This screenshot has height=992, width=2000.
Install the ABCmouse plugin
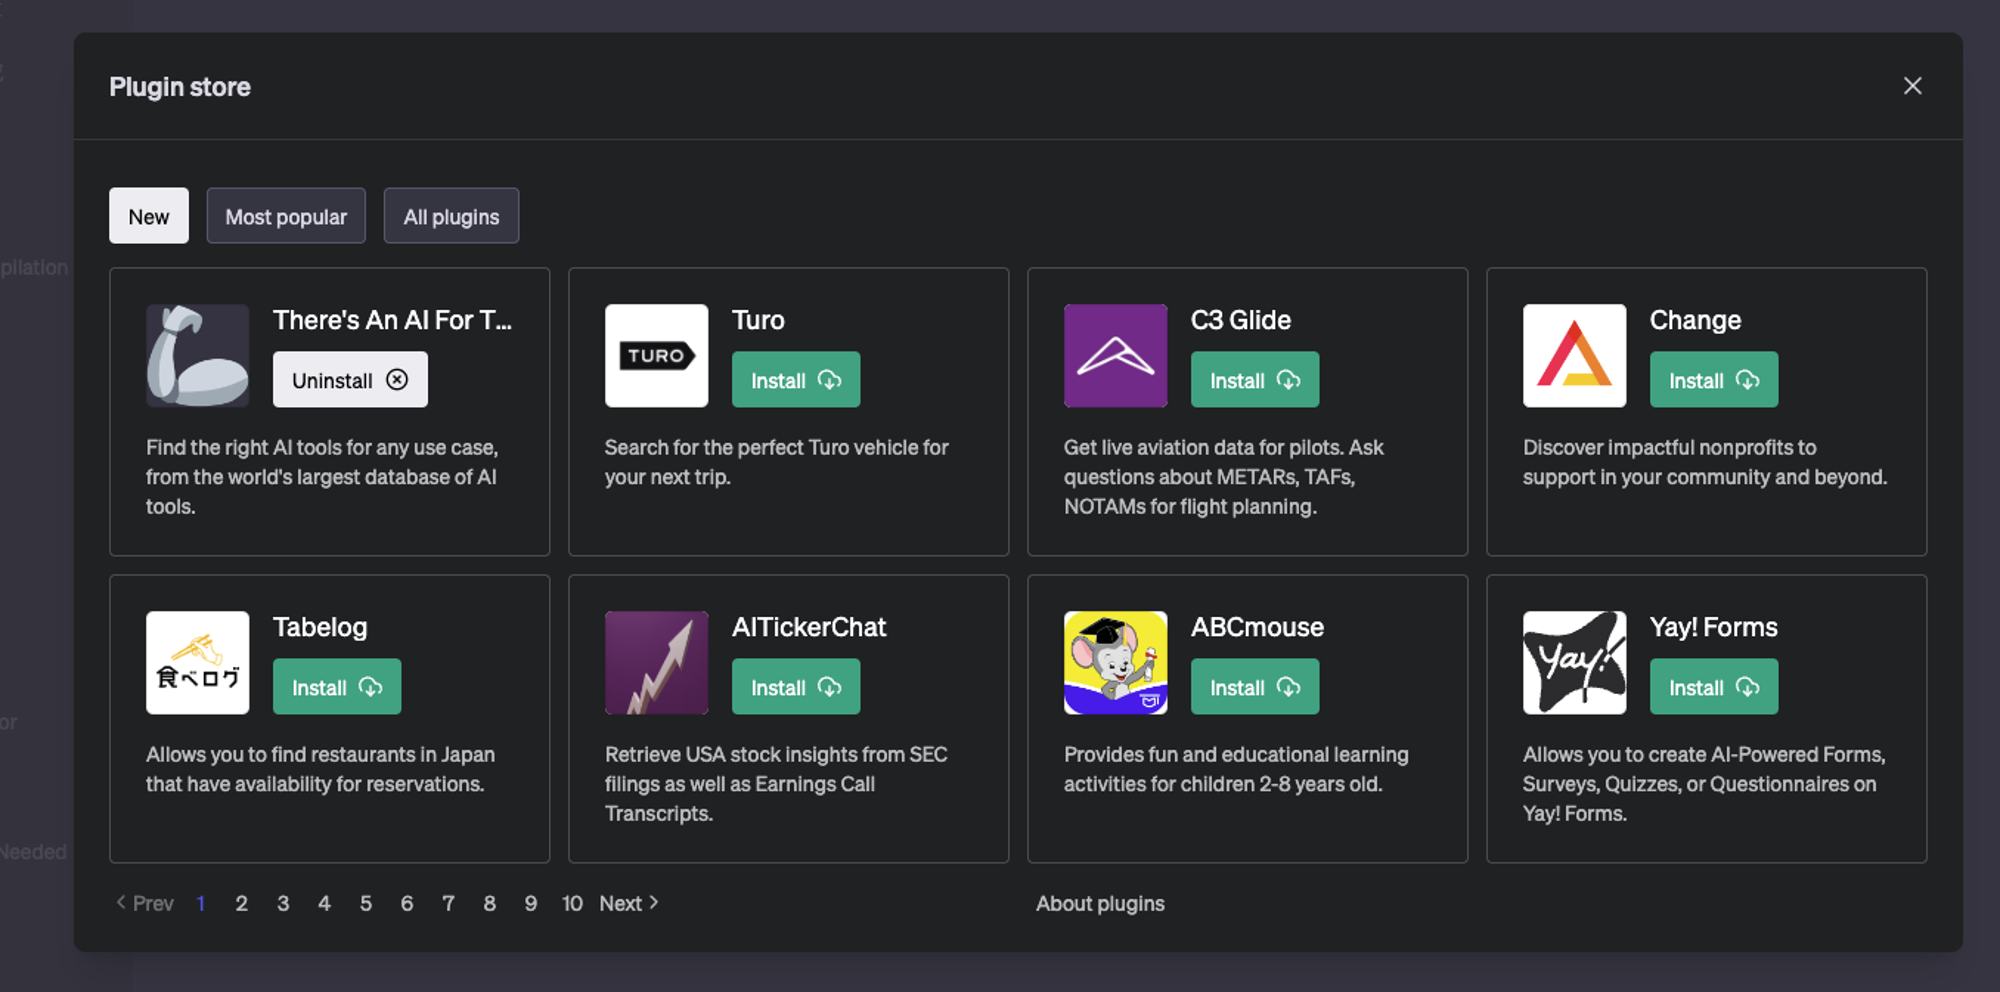(1255, 686)
